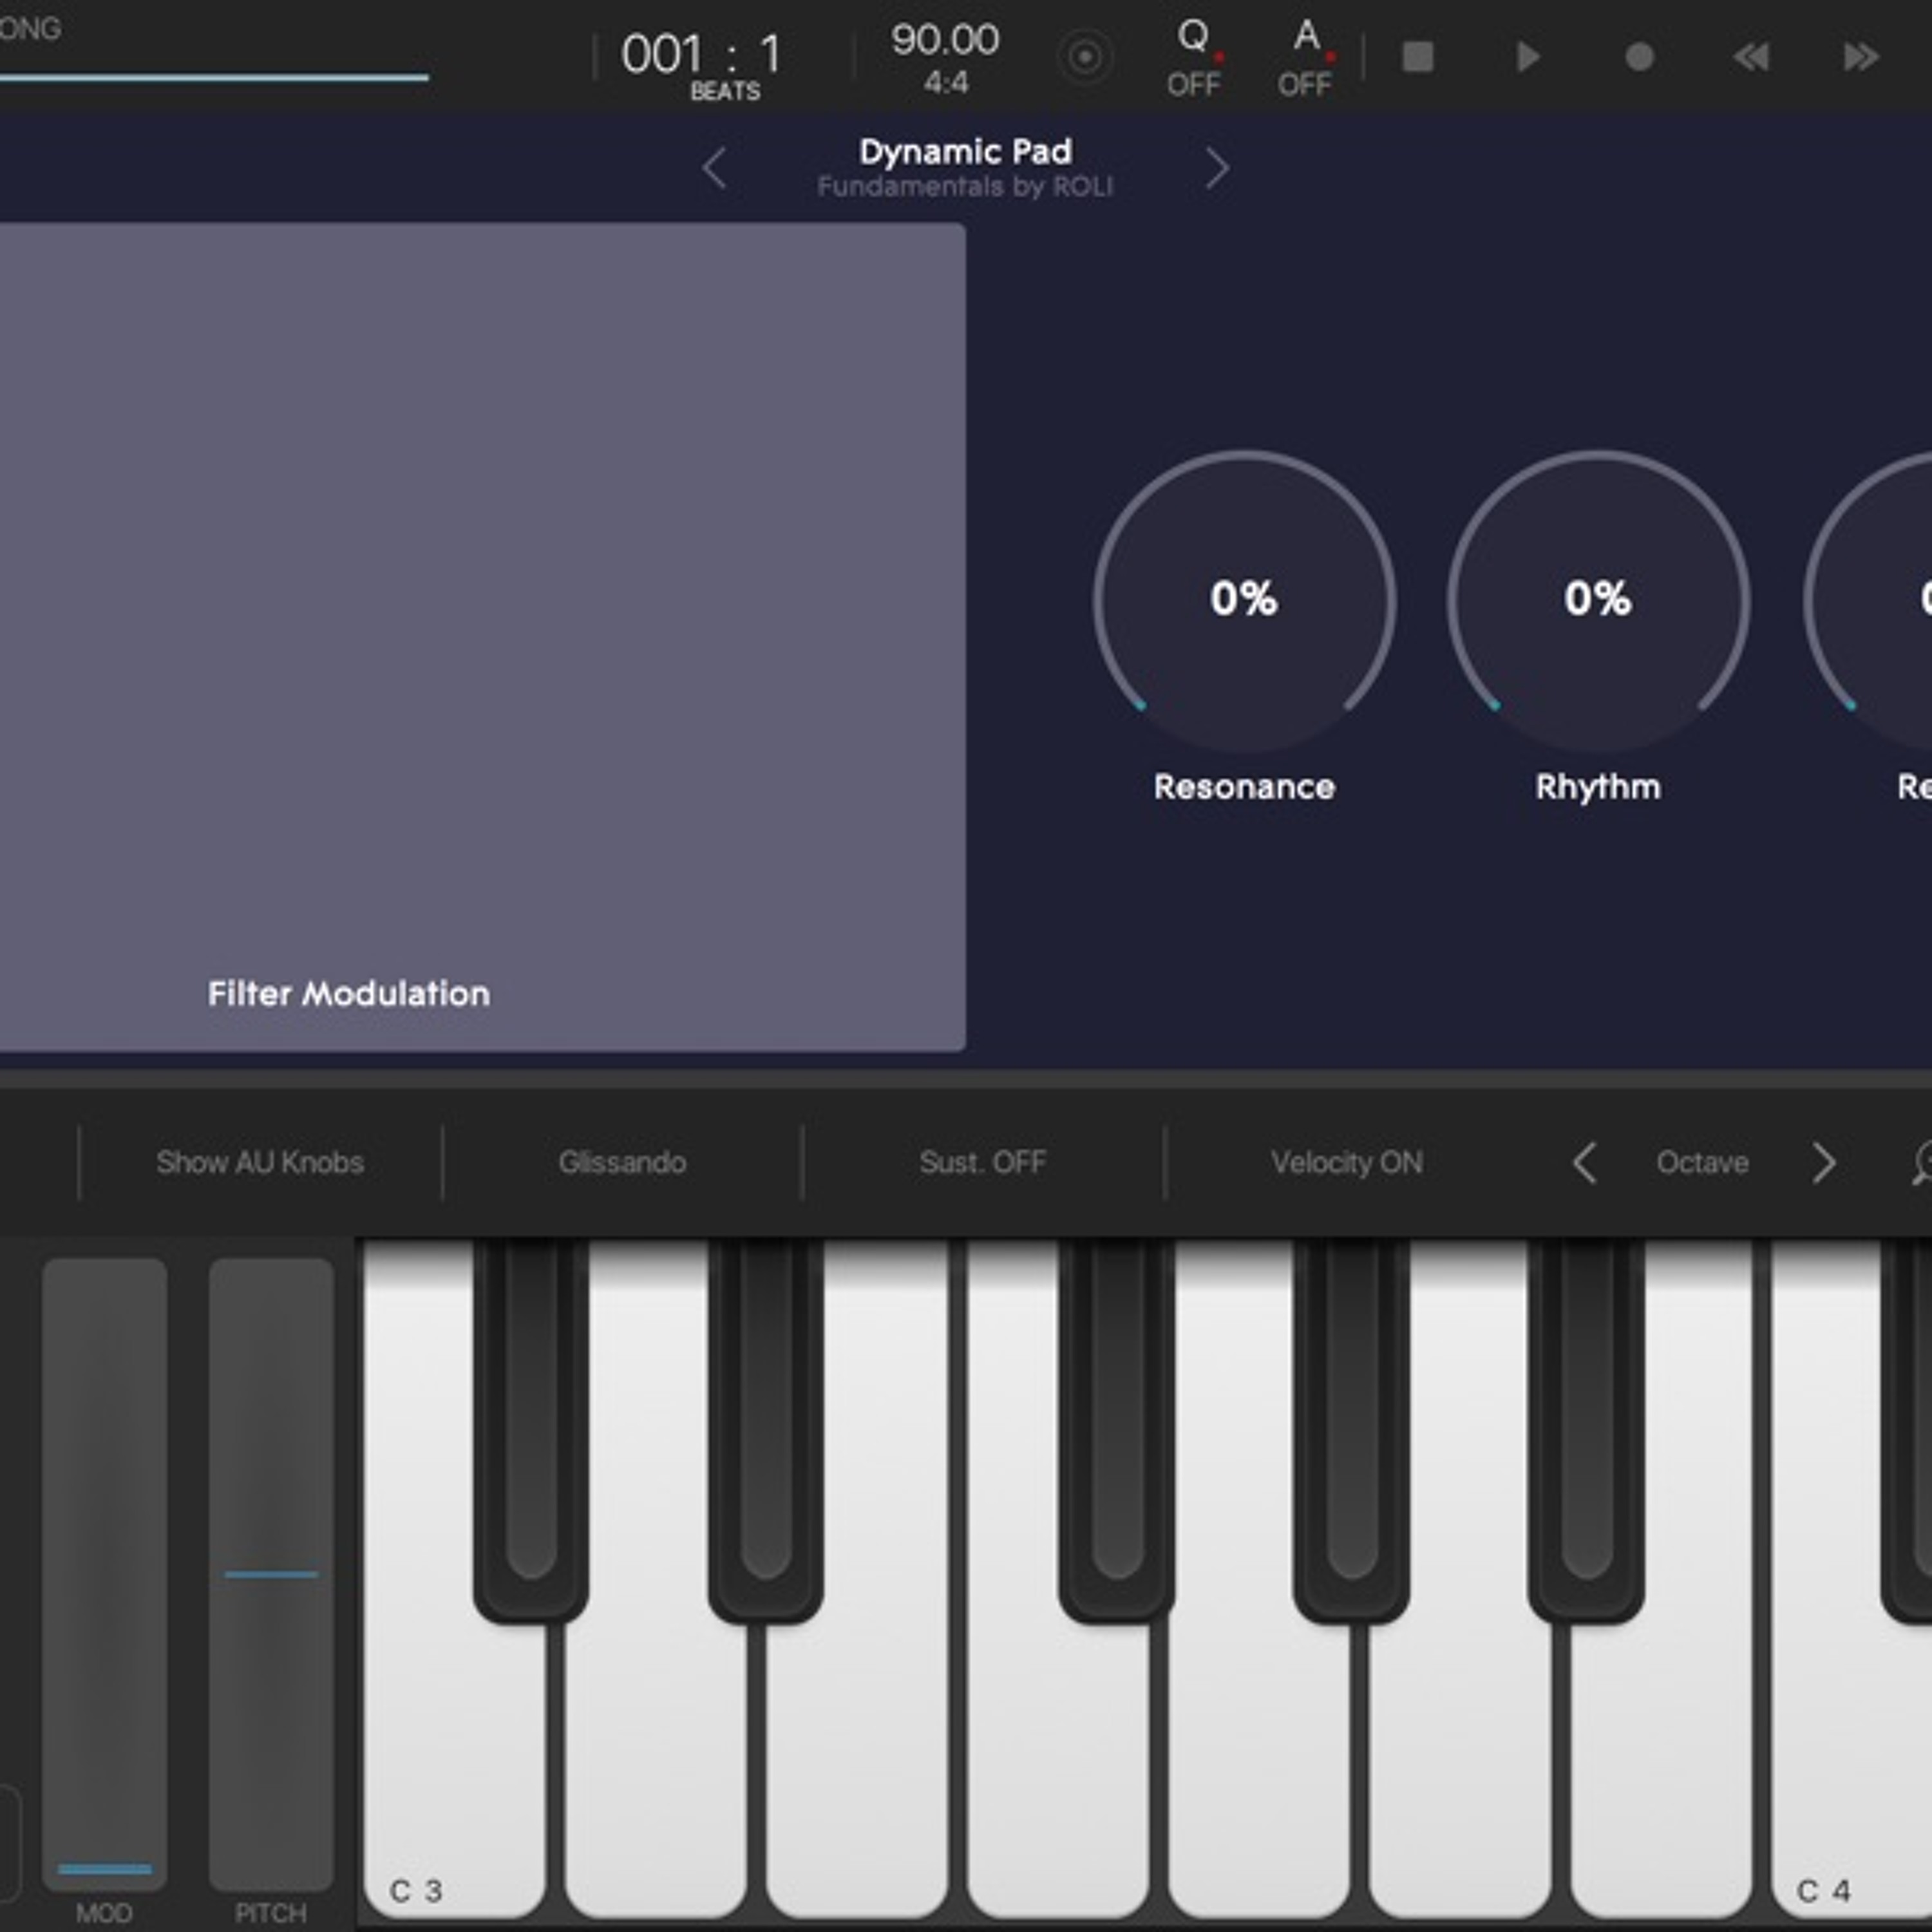Click the Fundamentals by ROLI subtitle
This screenshot has width=1932, height=1932.
click(965, 187)
